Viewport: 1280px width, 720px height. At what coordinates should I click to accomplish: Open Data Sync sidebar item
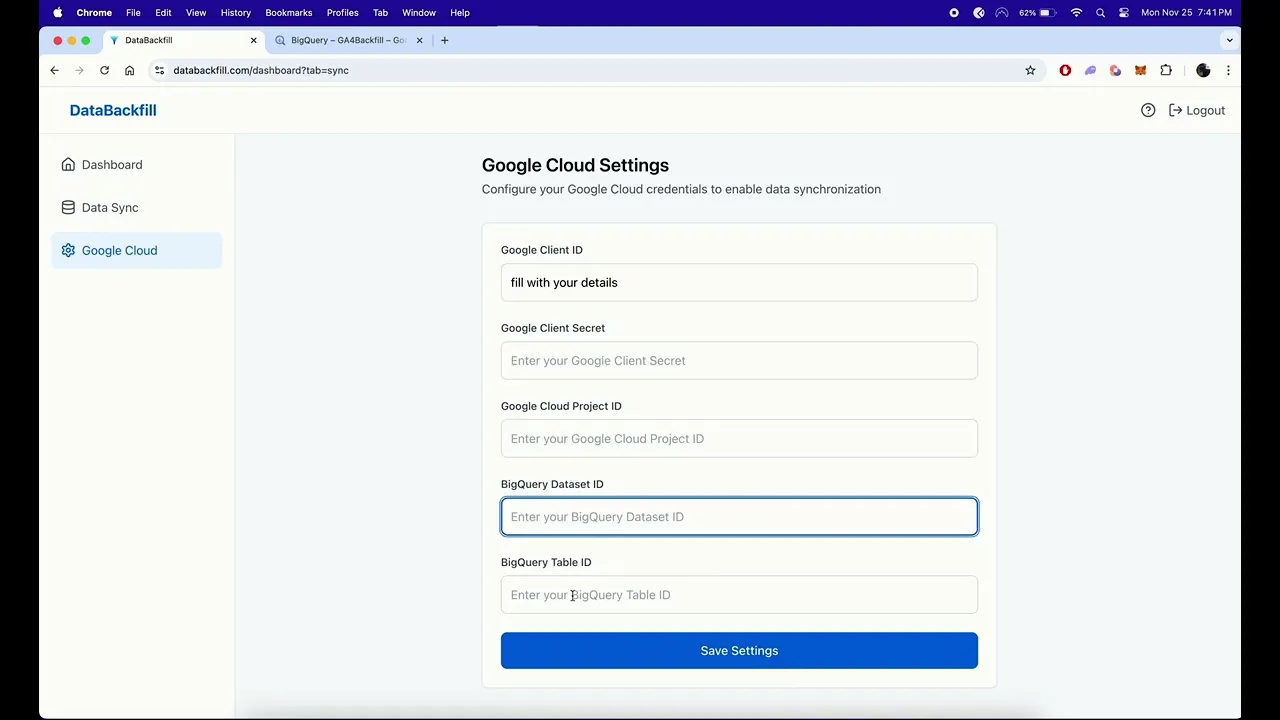pos(109,208)
